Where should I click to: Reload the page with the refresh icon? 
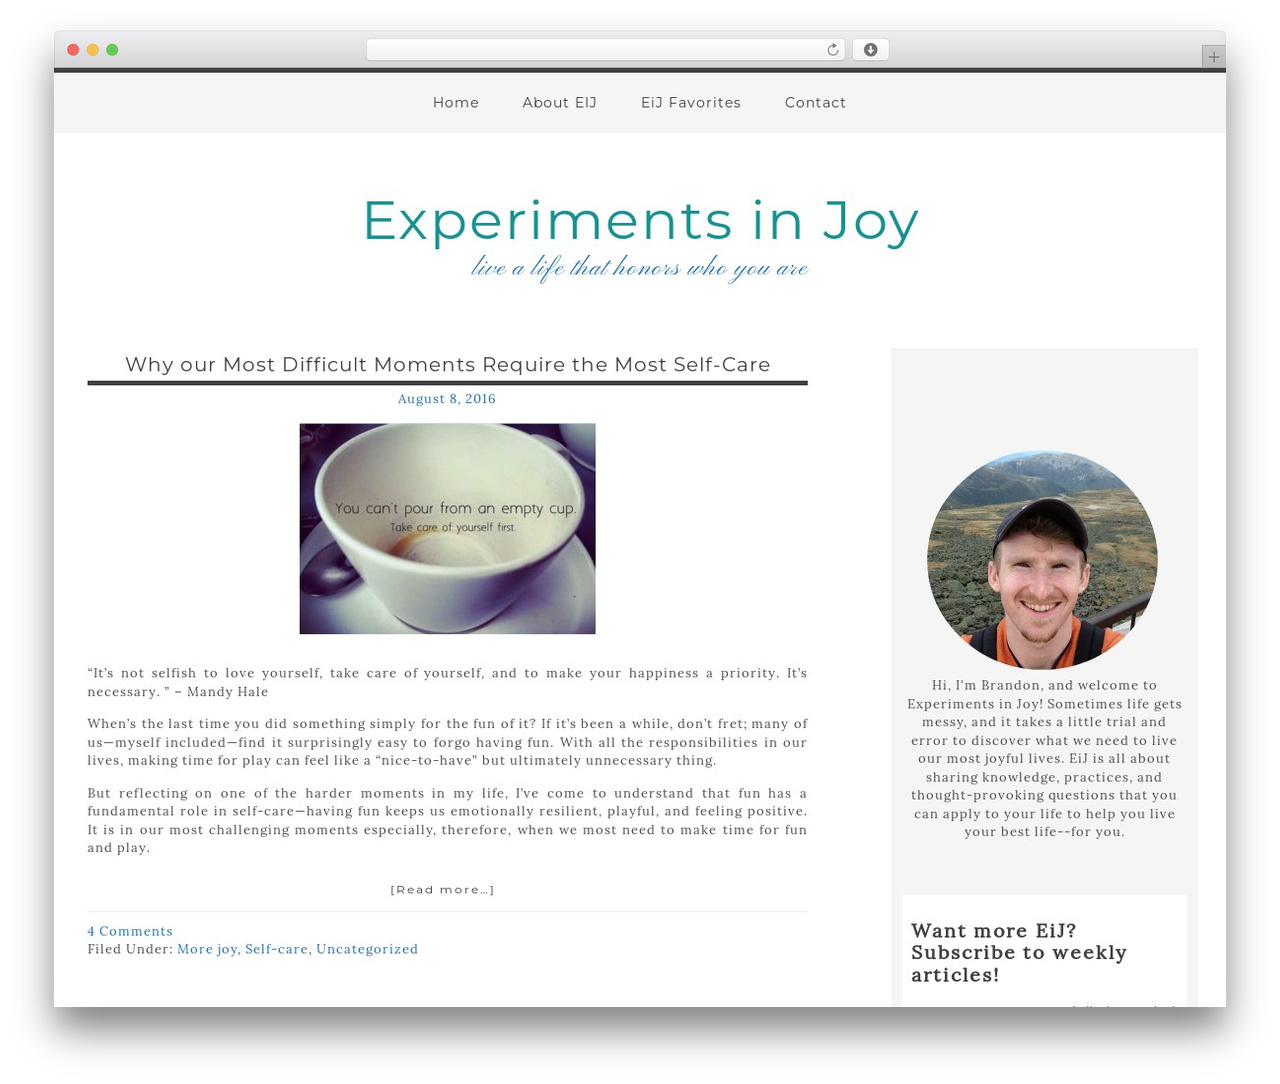click(x=832, y=50)
